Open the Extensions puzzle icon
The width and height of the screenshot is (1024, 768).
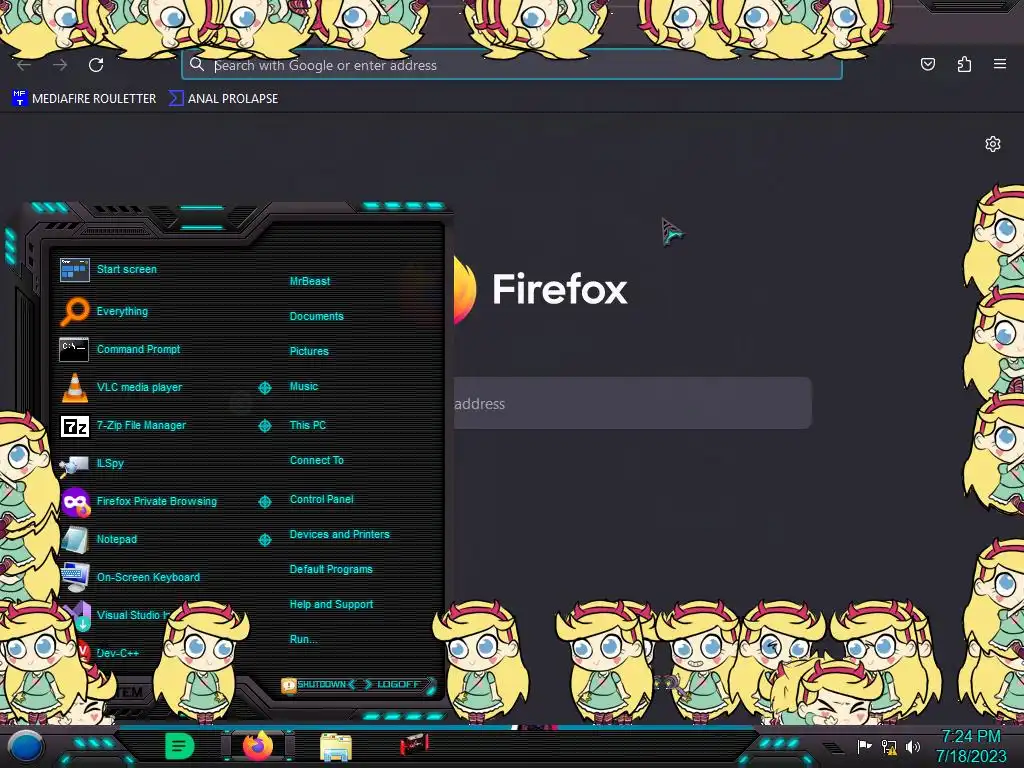point(964,64)
